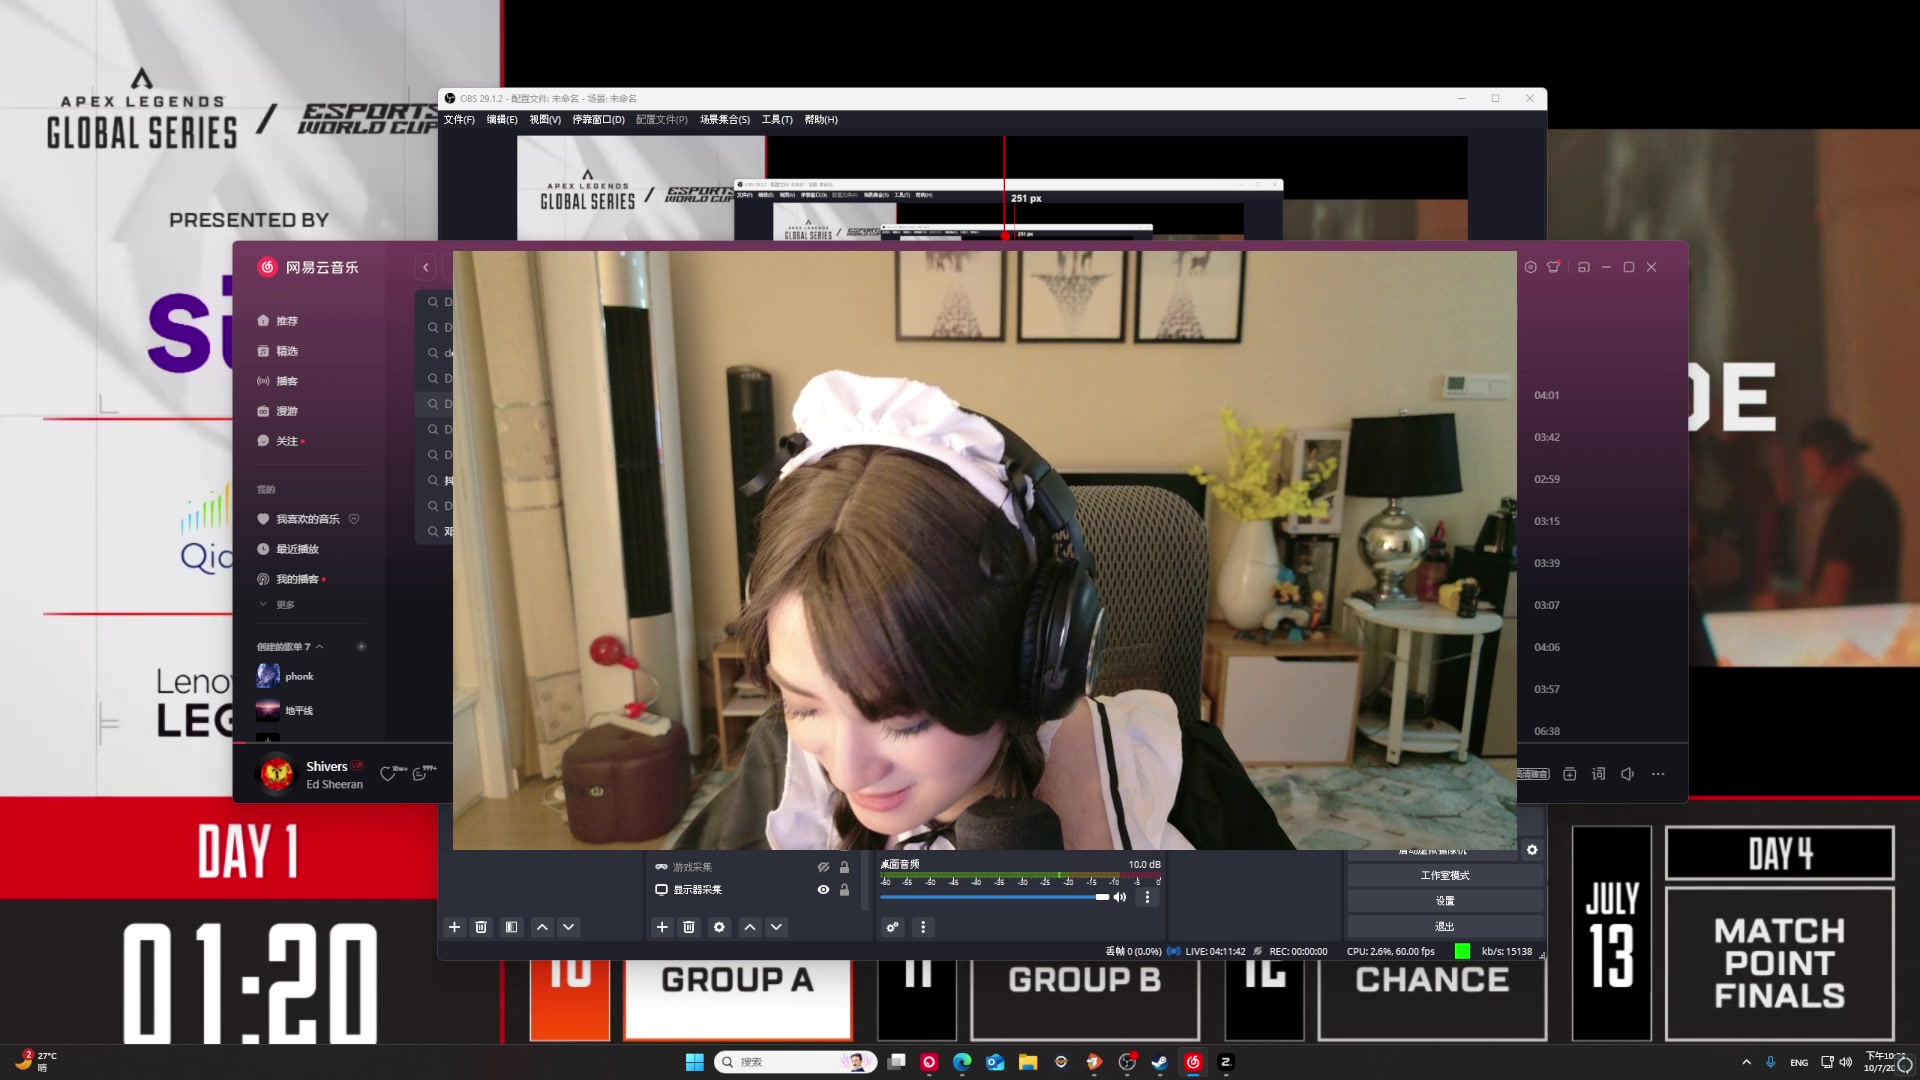The image size is (1920, 1080).
Task: Toggle visibility of 显示器采集 source
Action: 823,890
